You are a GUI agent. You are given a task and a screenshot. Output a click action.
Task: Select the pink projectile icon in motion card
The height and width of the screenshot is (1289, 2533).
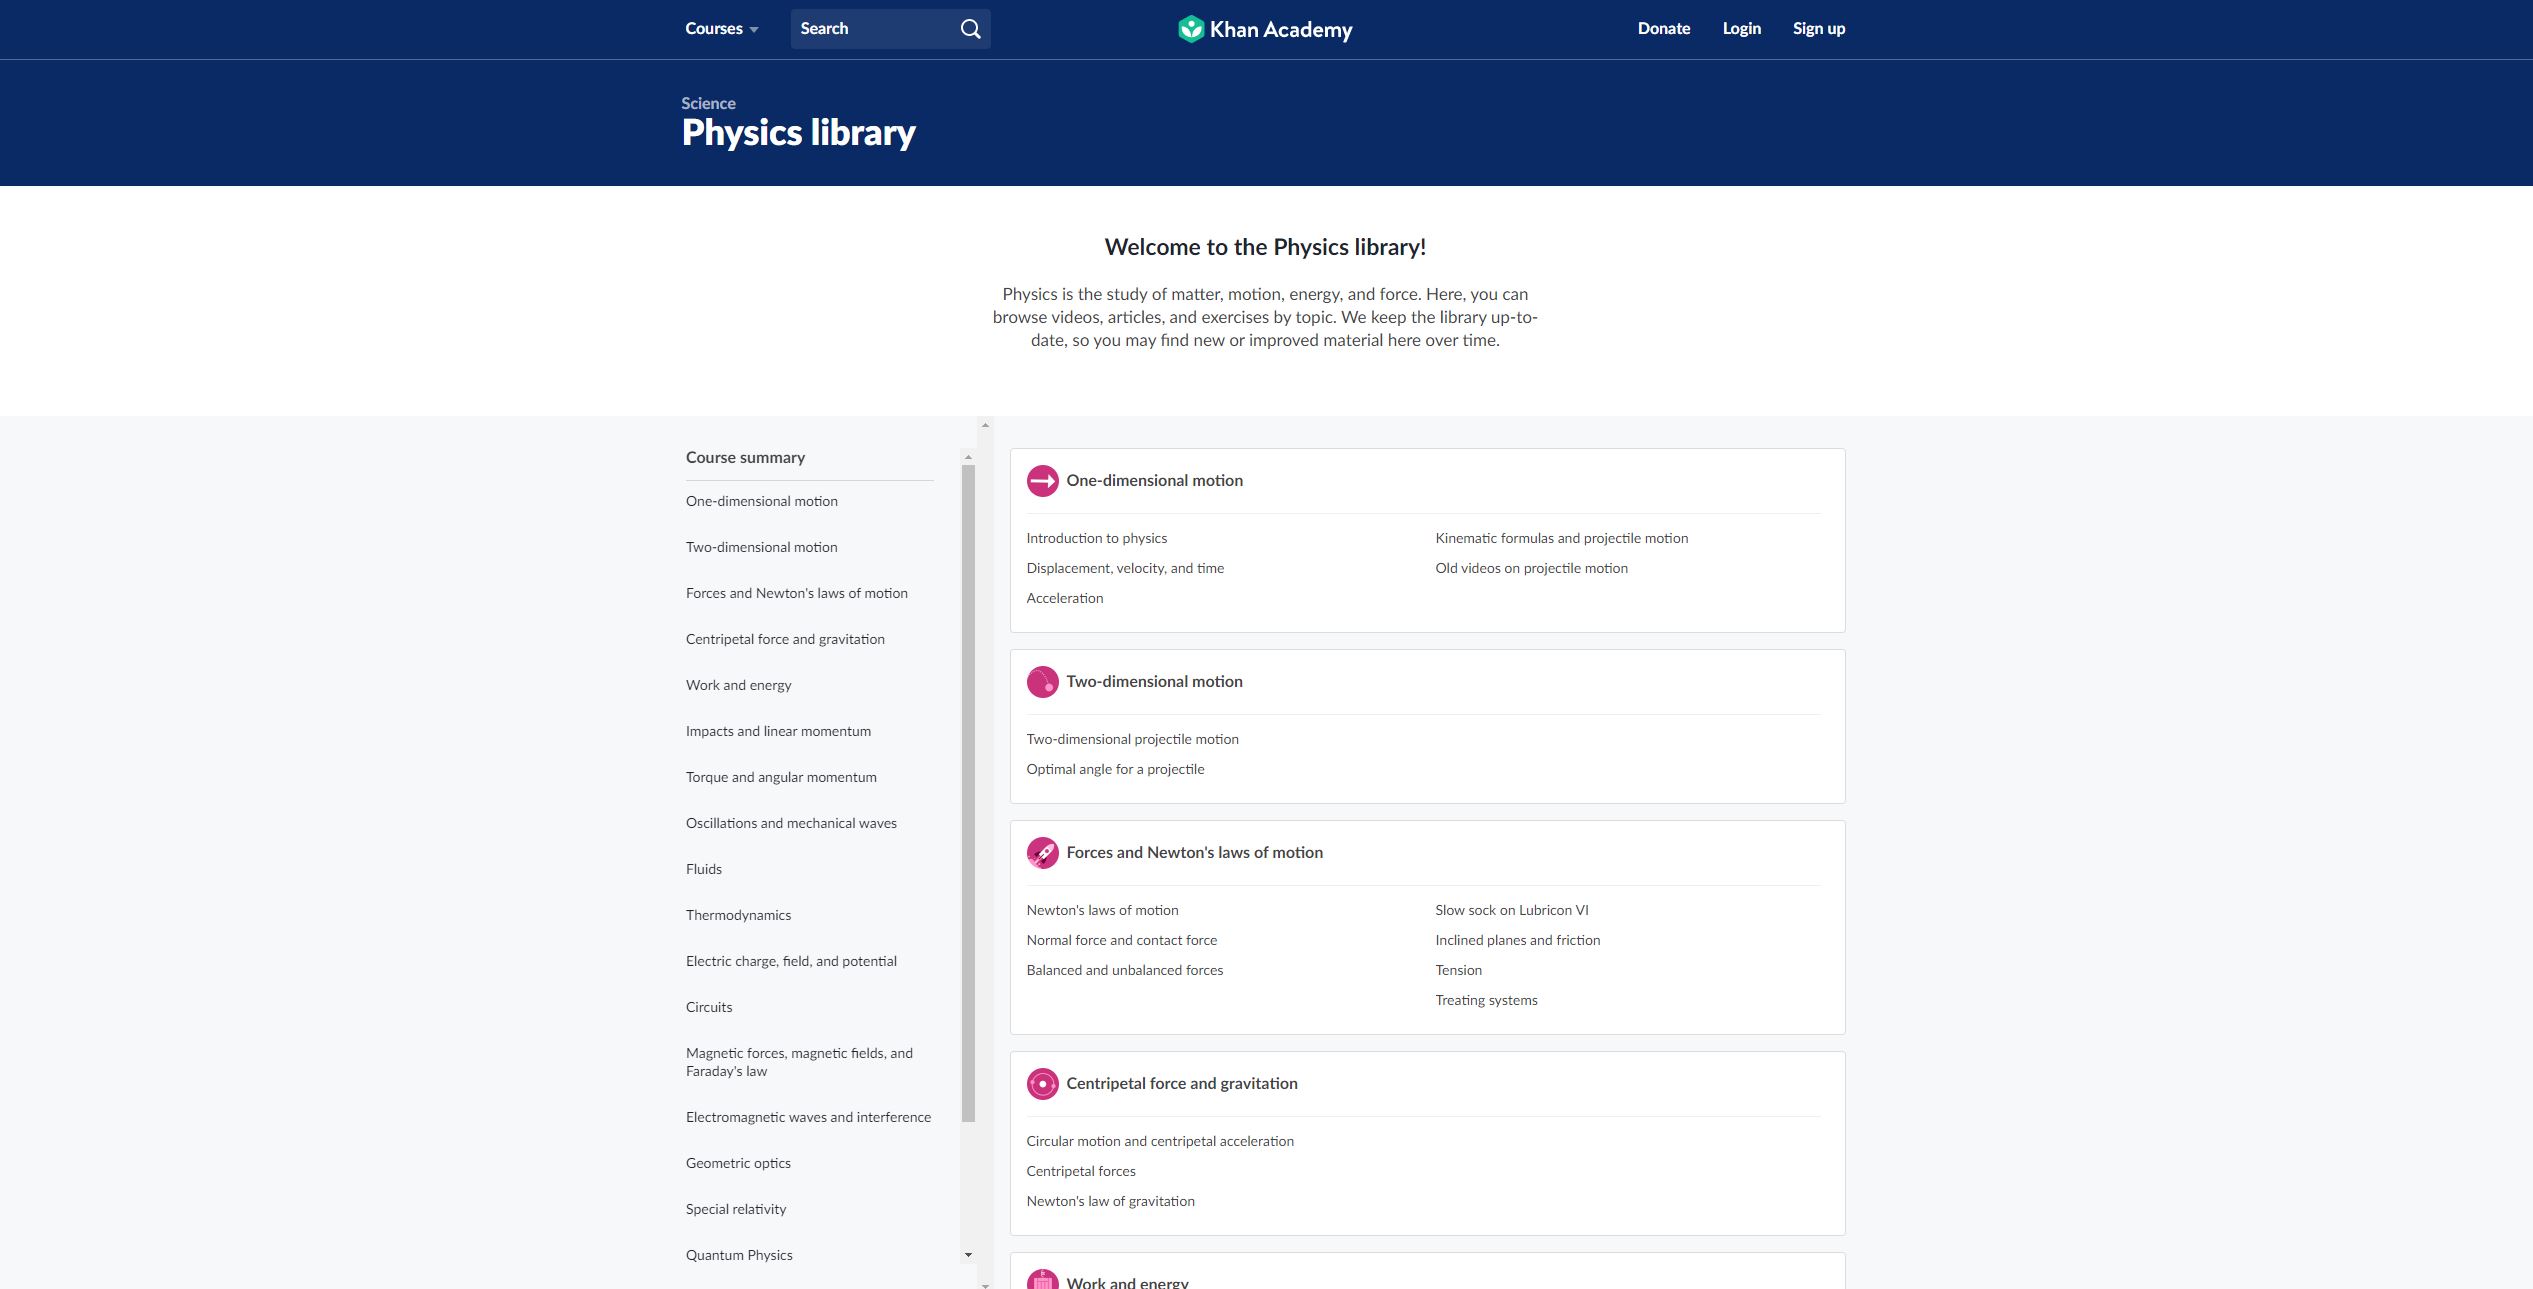(x=1043, y=681)
